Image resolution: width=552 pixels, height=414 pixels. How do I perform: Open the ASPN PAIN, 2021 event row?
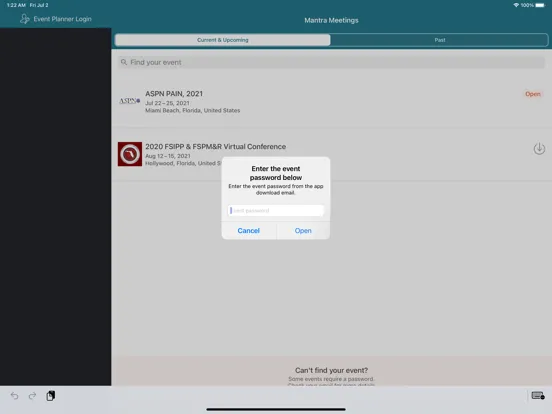[331, 102]
